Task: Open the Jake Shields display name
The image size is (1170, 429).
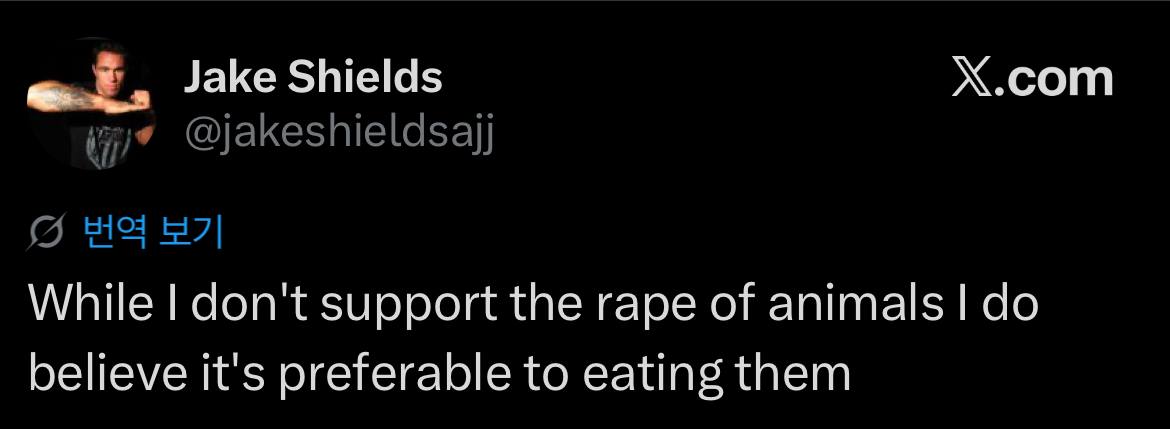Action: point(313,77)
